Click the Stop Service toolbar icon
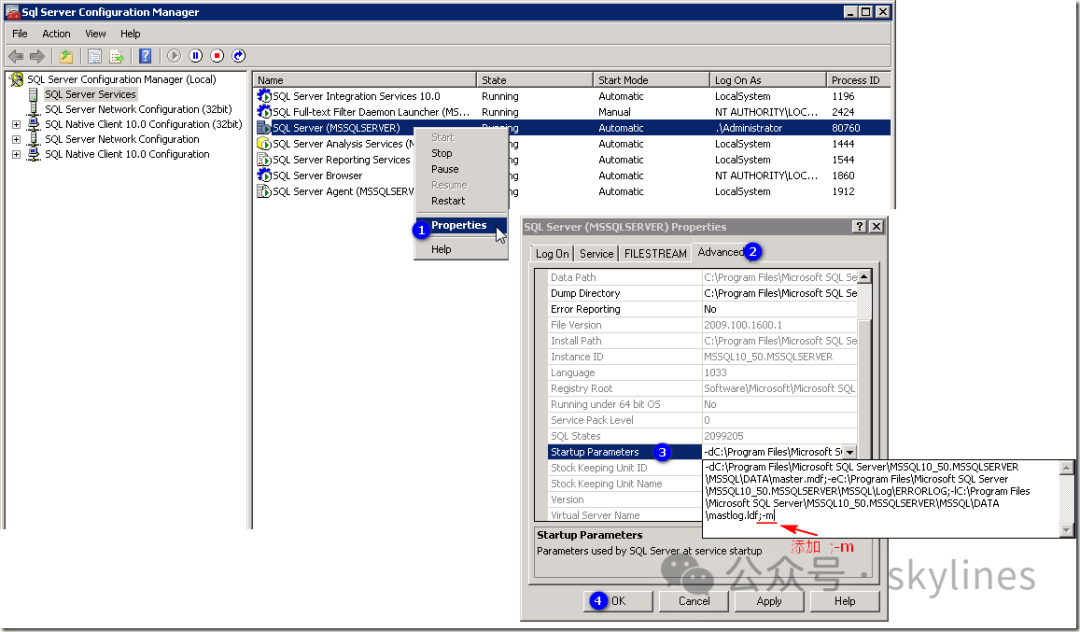The height and width of the screenshot is (632, 1080). click(217, 56)
